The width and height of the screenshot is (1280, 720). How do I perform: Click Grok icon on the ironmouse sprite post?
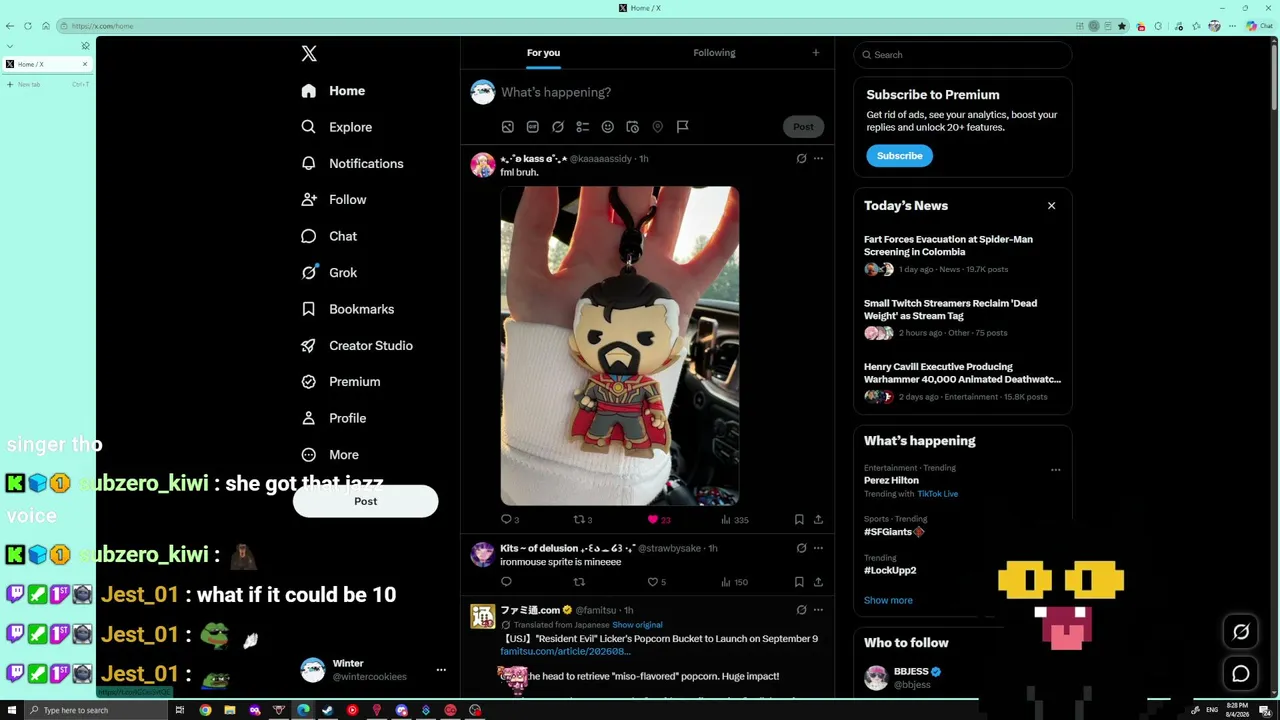801,548
